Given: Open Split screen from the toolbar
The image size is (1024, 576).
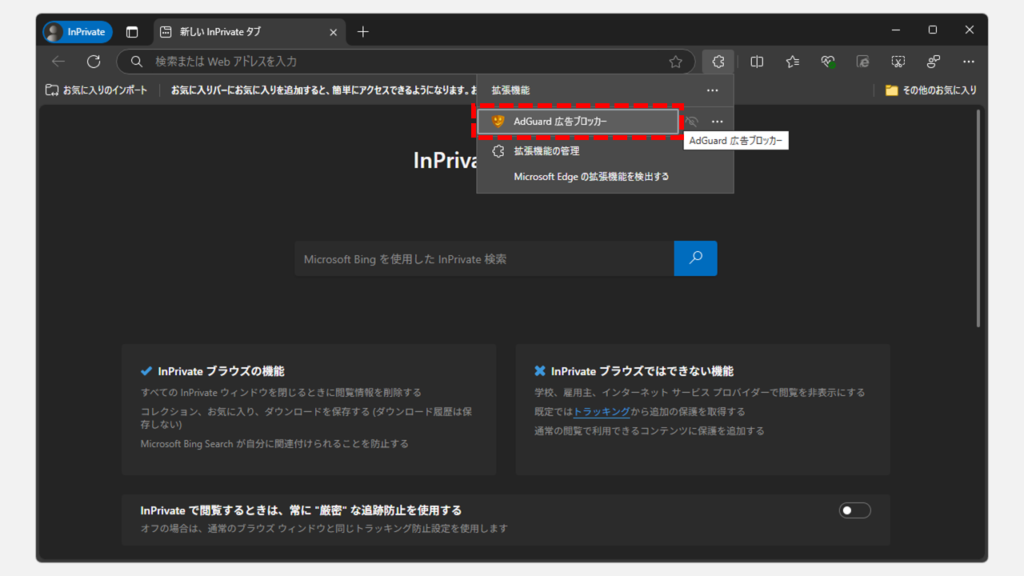Looking at the screenshot, I should coord(757,62).
